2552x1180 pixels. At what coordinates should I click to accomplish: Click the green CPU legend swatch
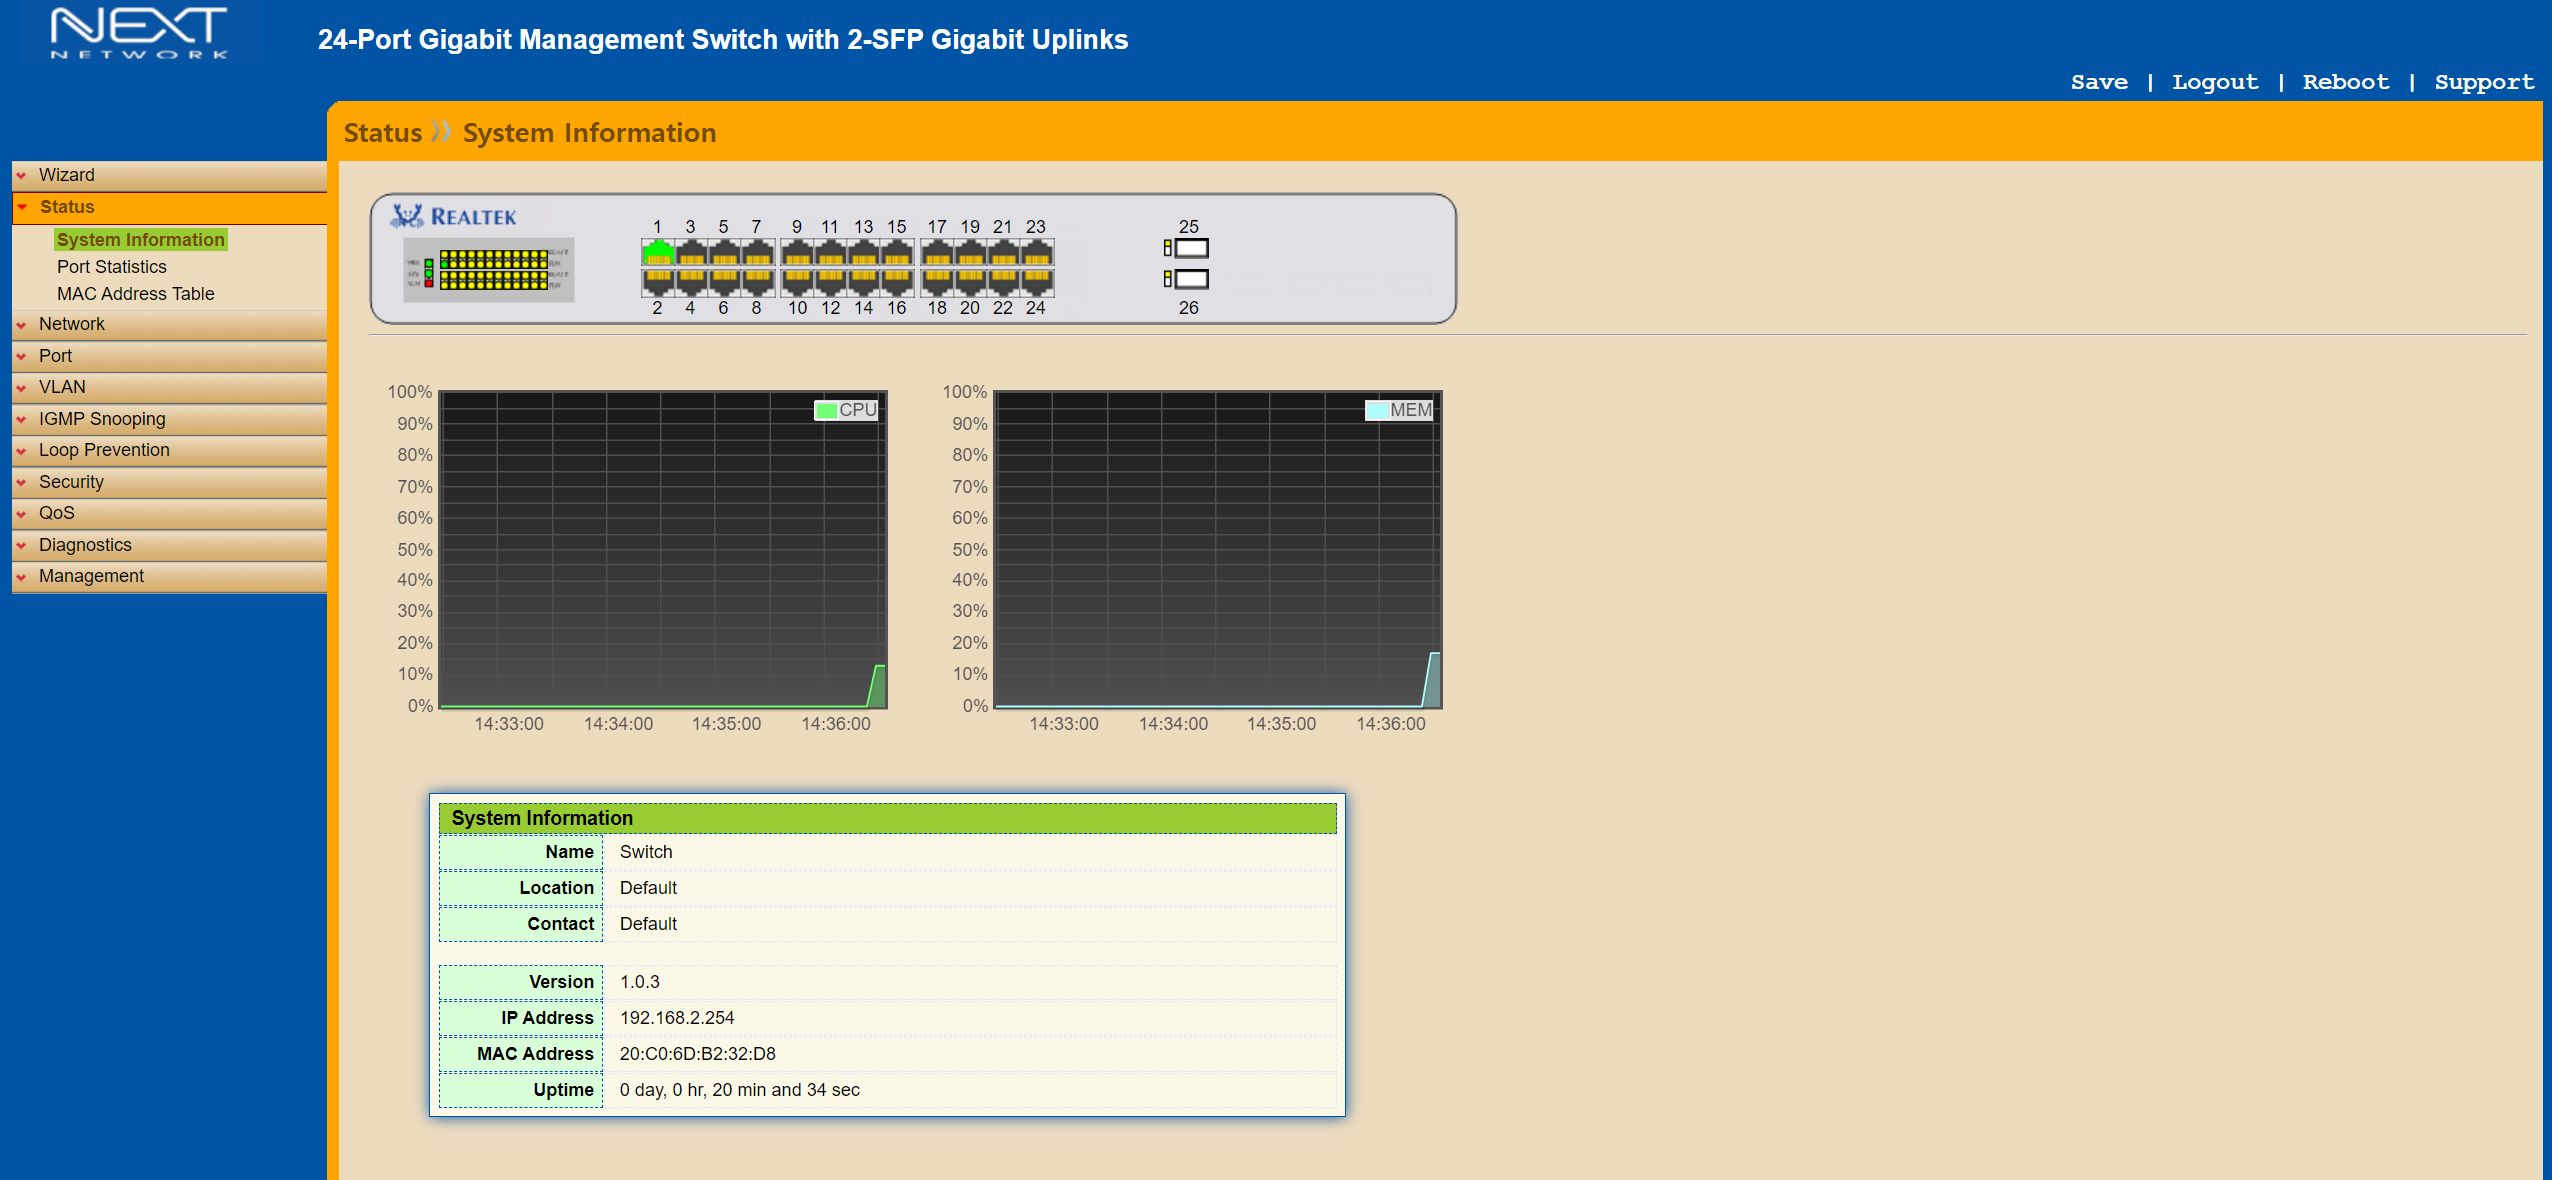tap(826, 410)
